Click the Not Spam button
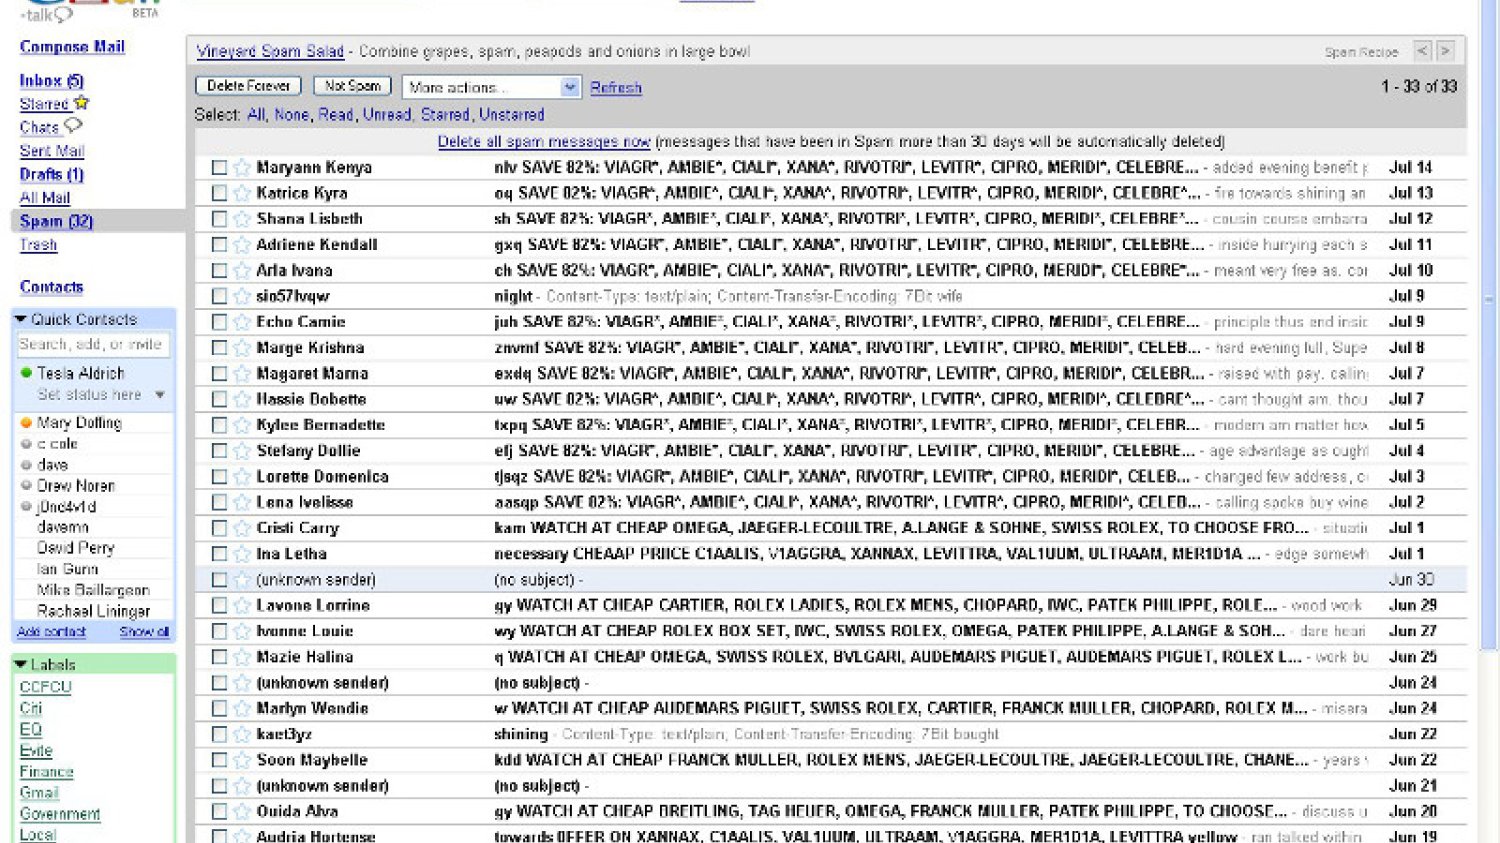Image resolution: width=1500 pixels, height=843 pixels. (352, 86)
